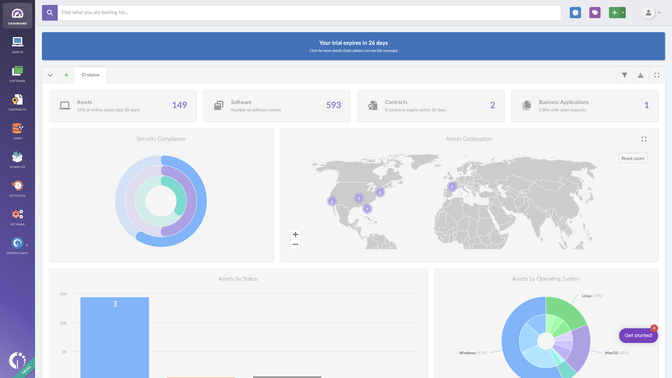Zoom out the map with minus button
Image resolution: width=672 pixels, height=378 pixels.
pyautogui.click(x=295, y=244)
